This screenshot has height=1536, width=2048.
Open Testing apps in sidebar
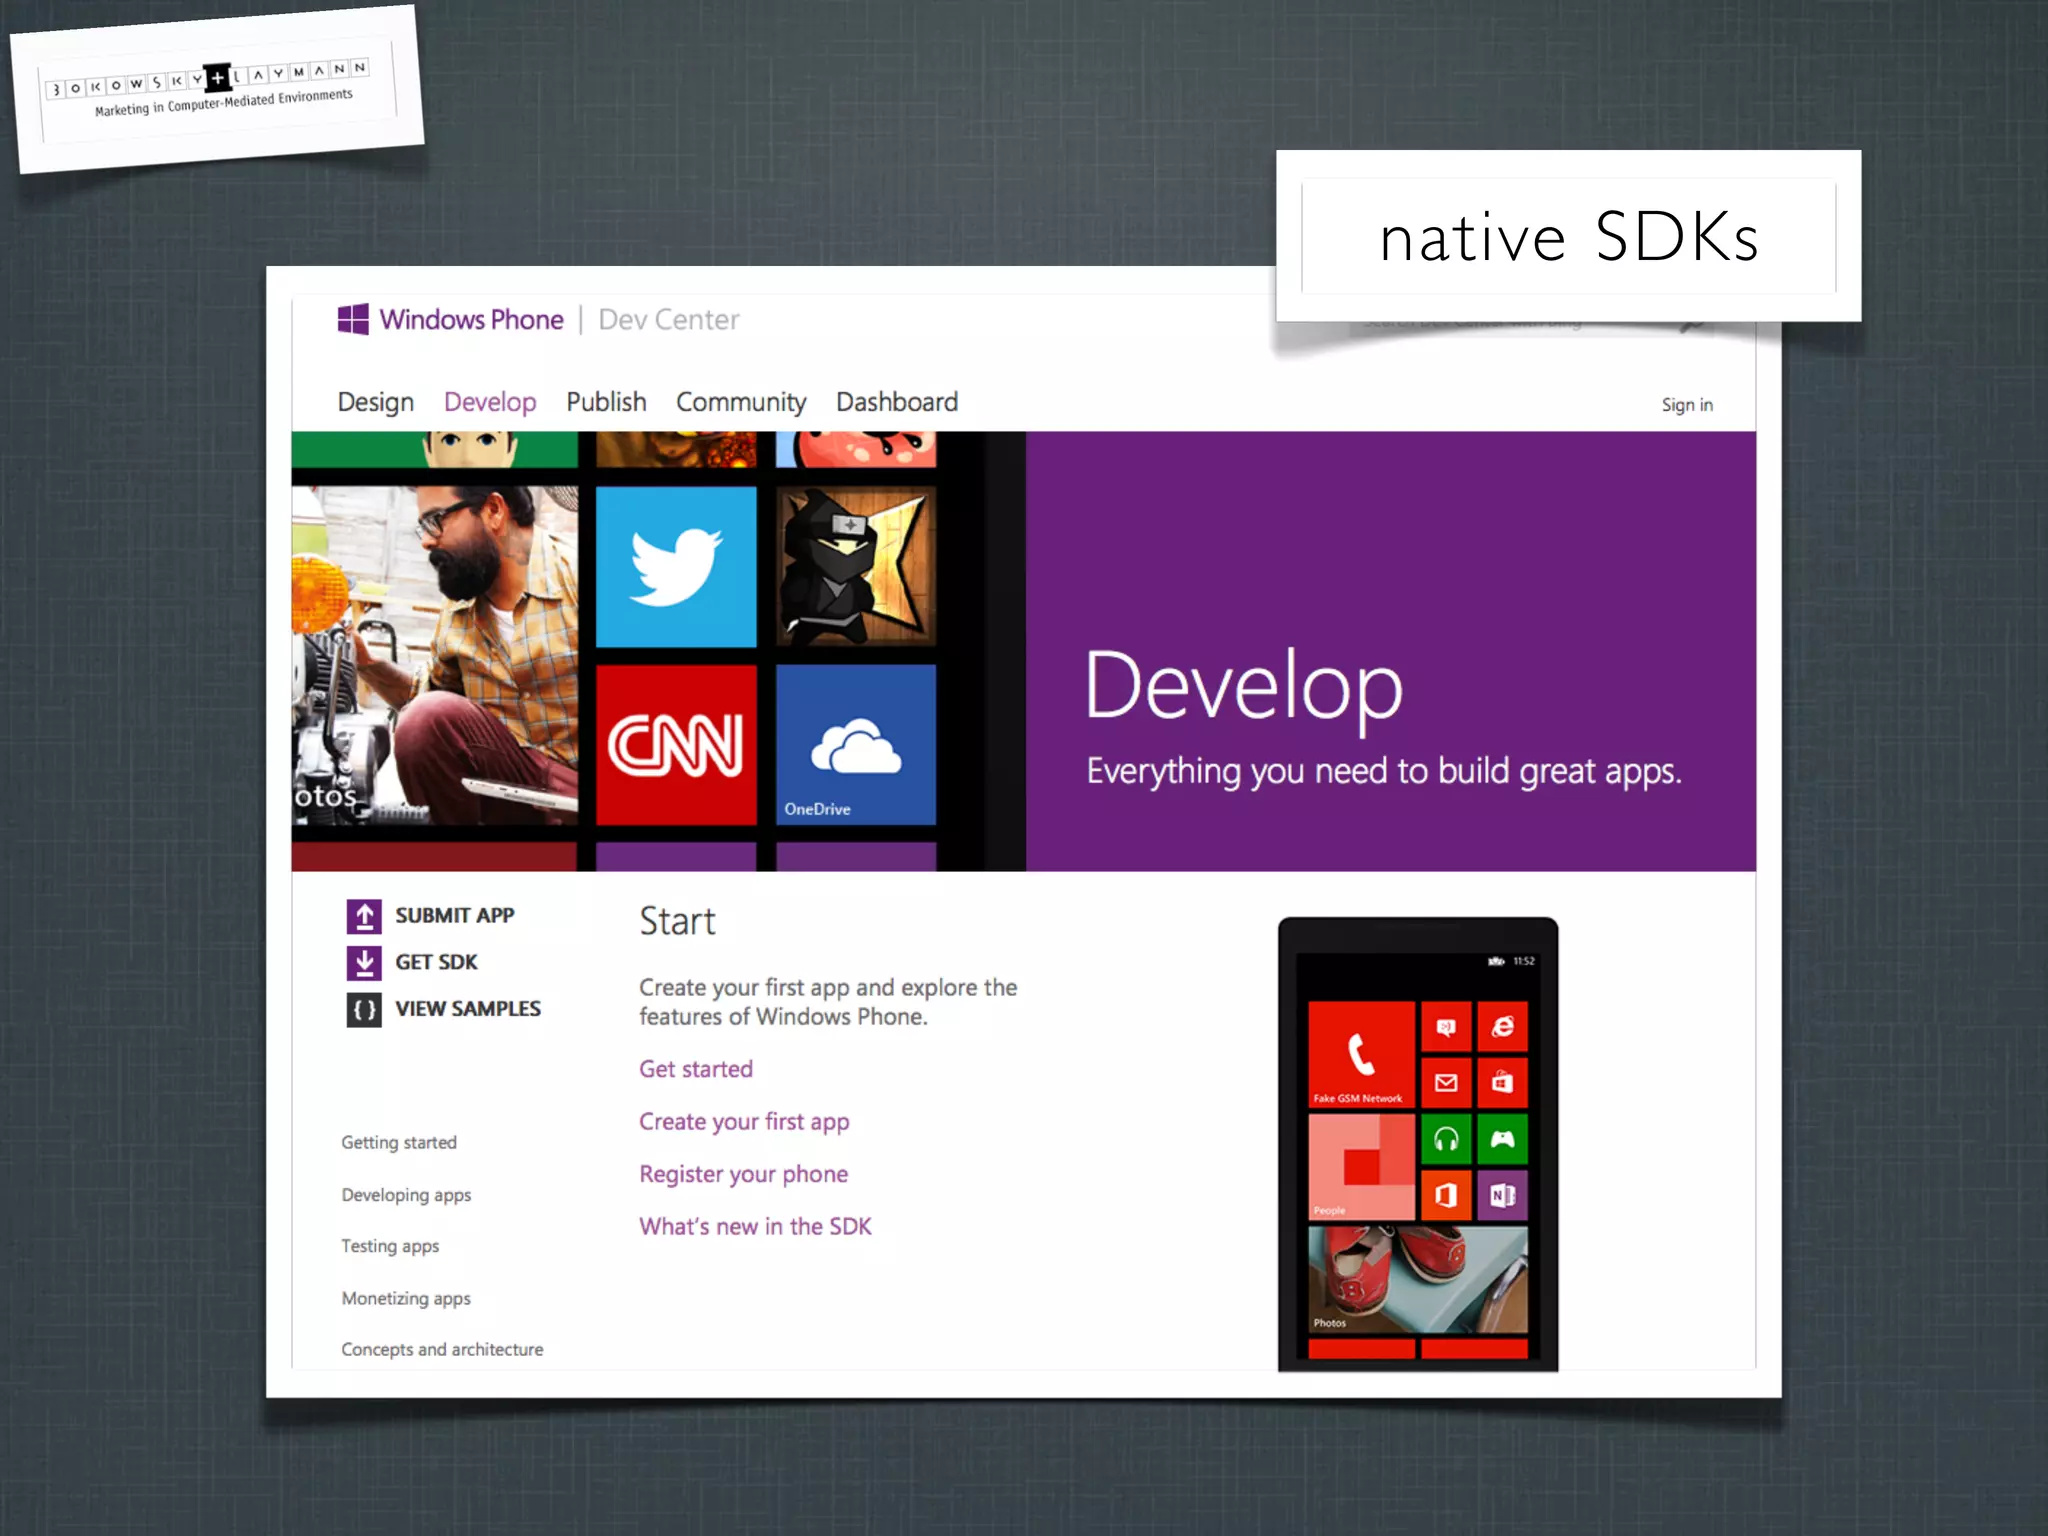390,1246
